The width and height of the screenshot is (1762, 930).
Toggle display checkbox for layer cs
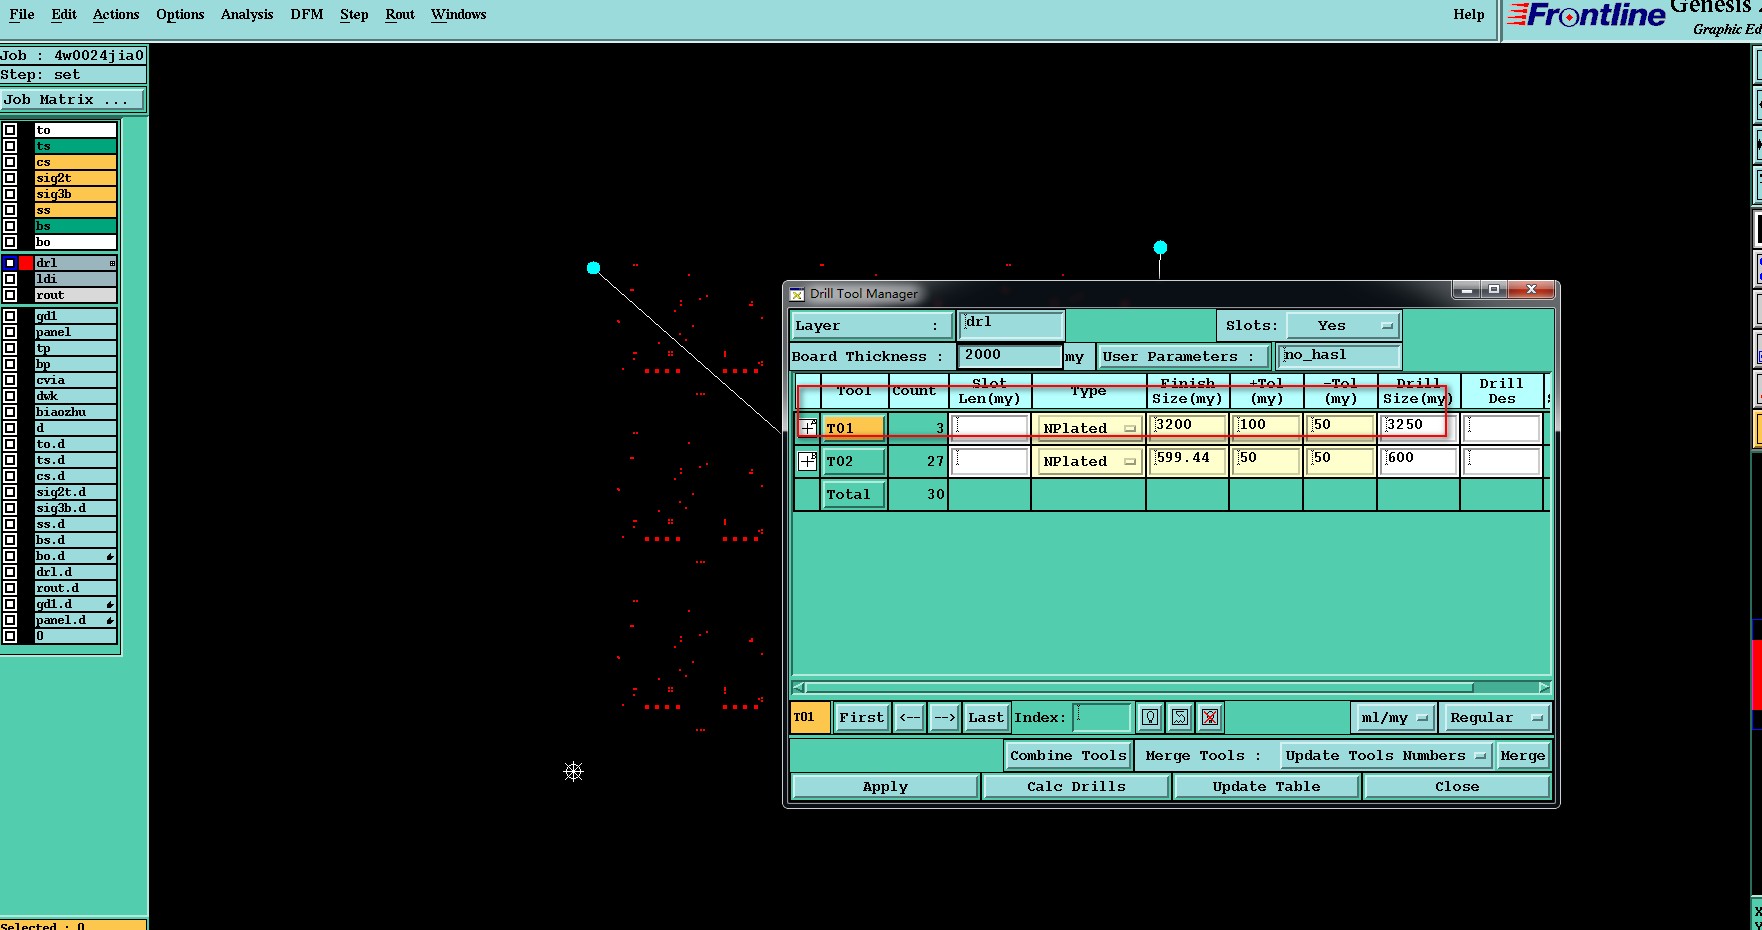[x=10, y=162]
